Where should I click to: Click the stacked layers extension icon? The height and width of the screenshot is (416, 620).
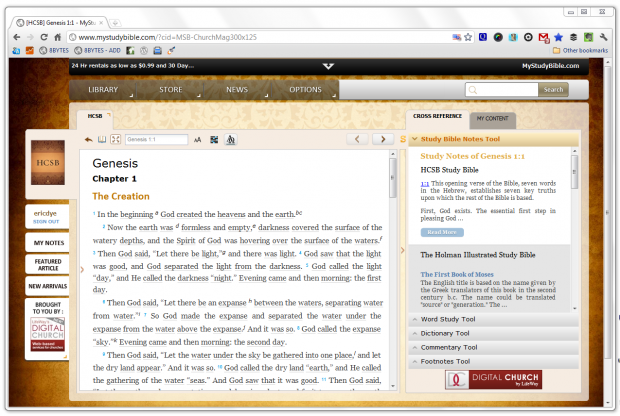pyautogui.click(x=573, y=37)
